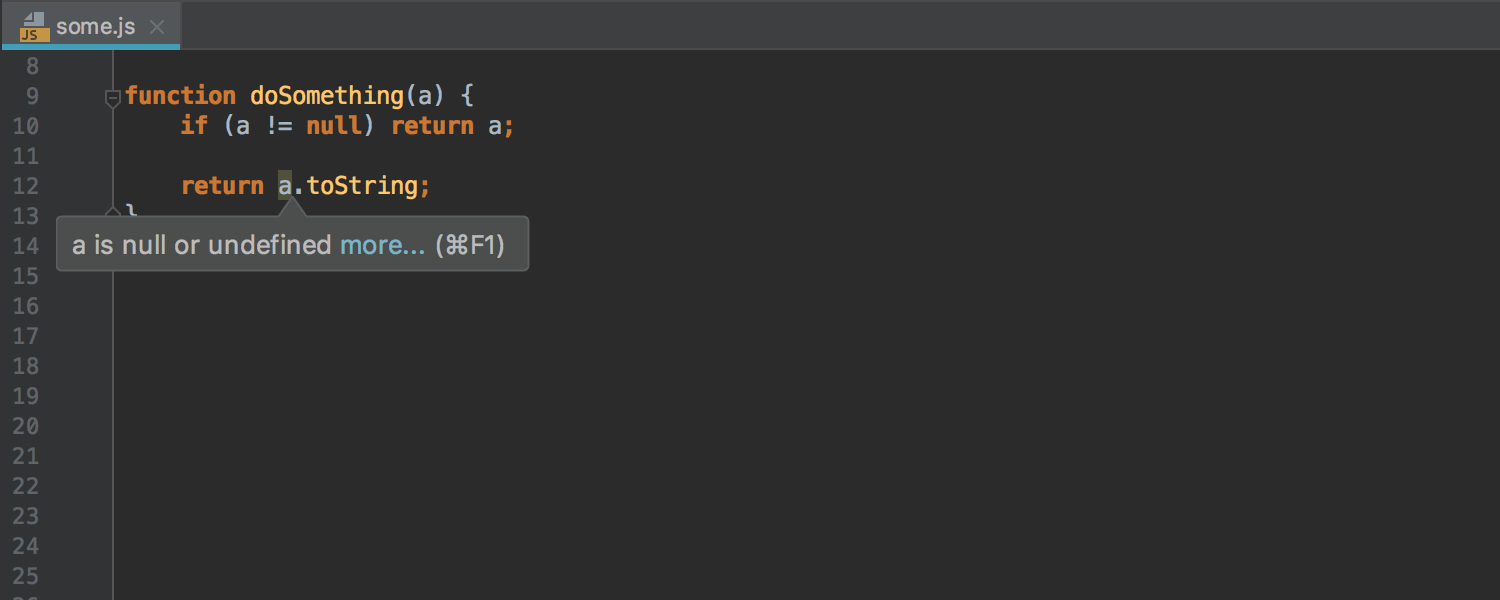
Task: Click the return keyword on line 12
Action: tap(222, 186)
